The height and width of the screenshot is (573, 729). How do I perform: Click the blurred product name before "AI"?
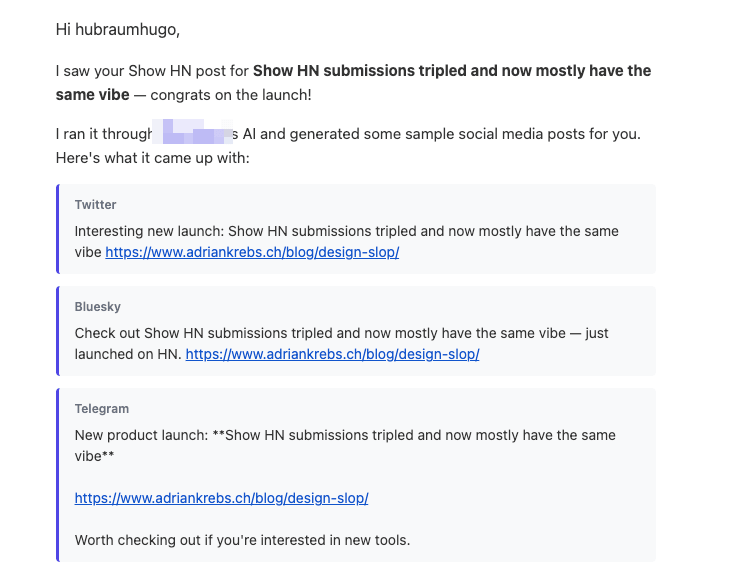[193, 134]
